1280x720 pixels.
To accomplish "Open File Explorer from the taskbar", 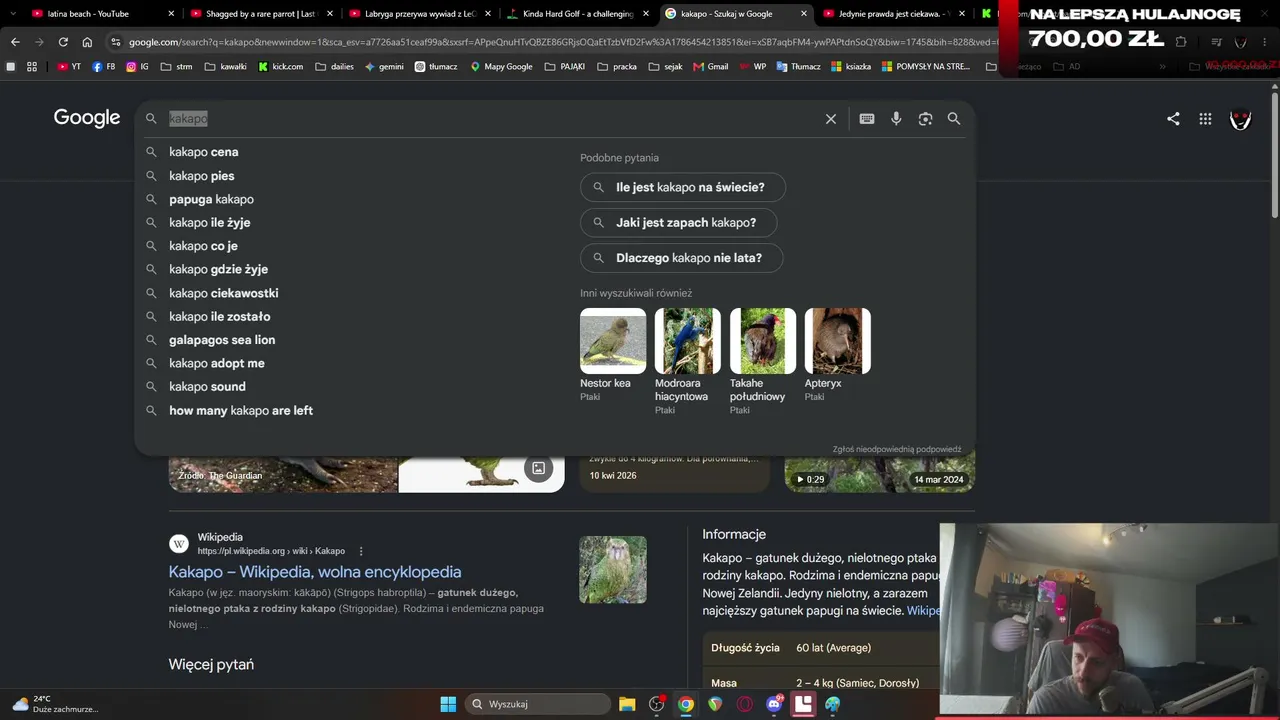I will coord(627,704).
